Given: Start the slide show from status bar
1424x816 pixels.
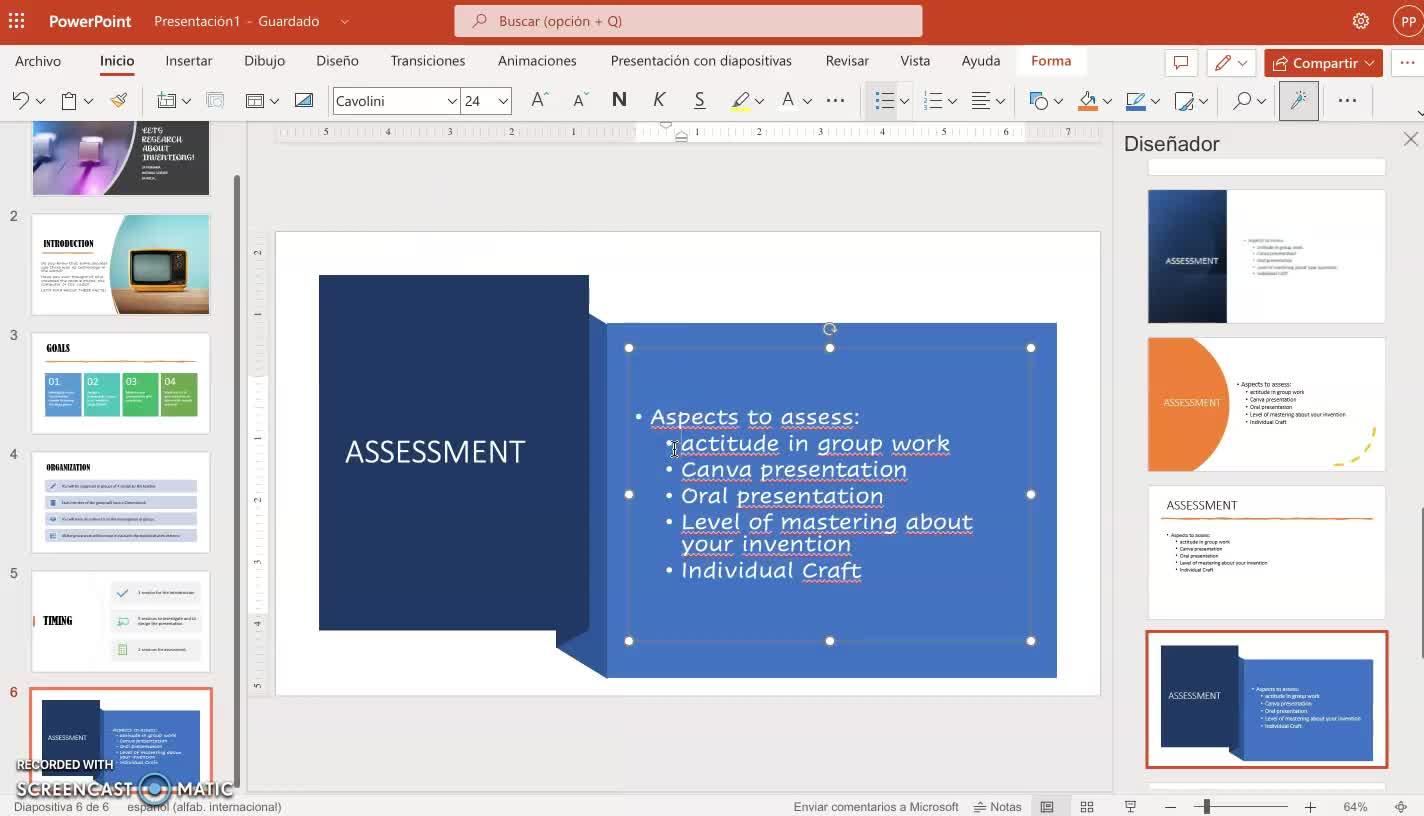Looking at the screenshot, I should [1130, 807].
